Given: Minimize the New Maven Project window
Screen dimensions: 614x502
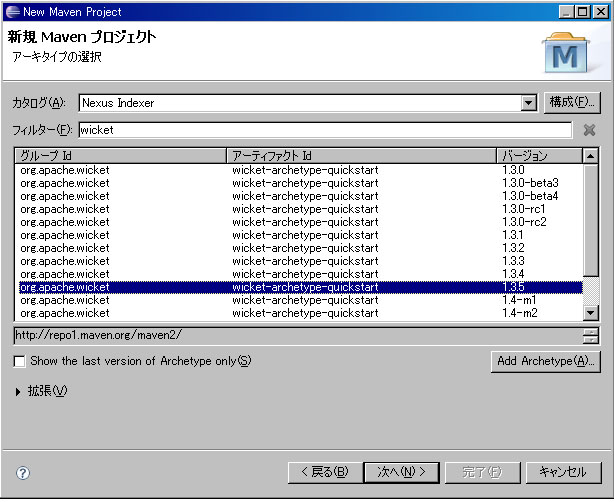Looking at the screenshot, I should [x=565, y=12].
